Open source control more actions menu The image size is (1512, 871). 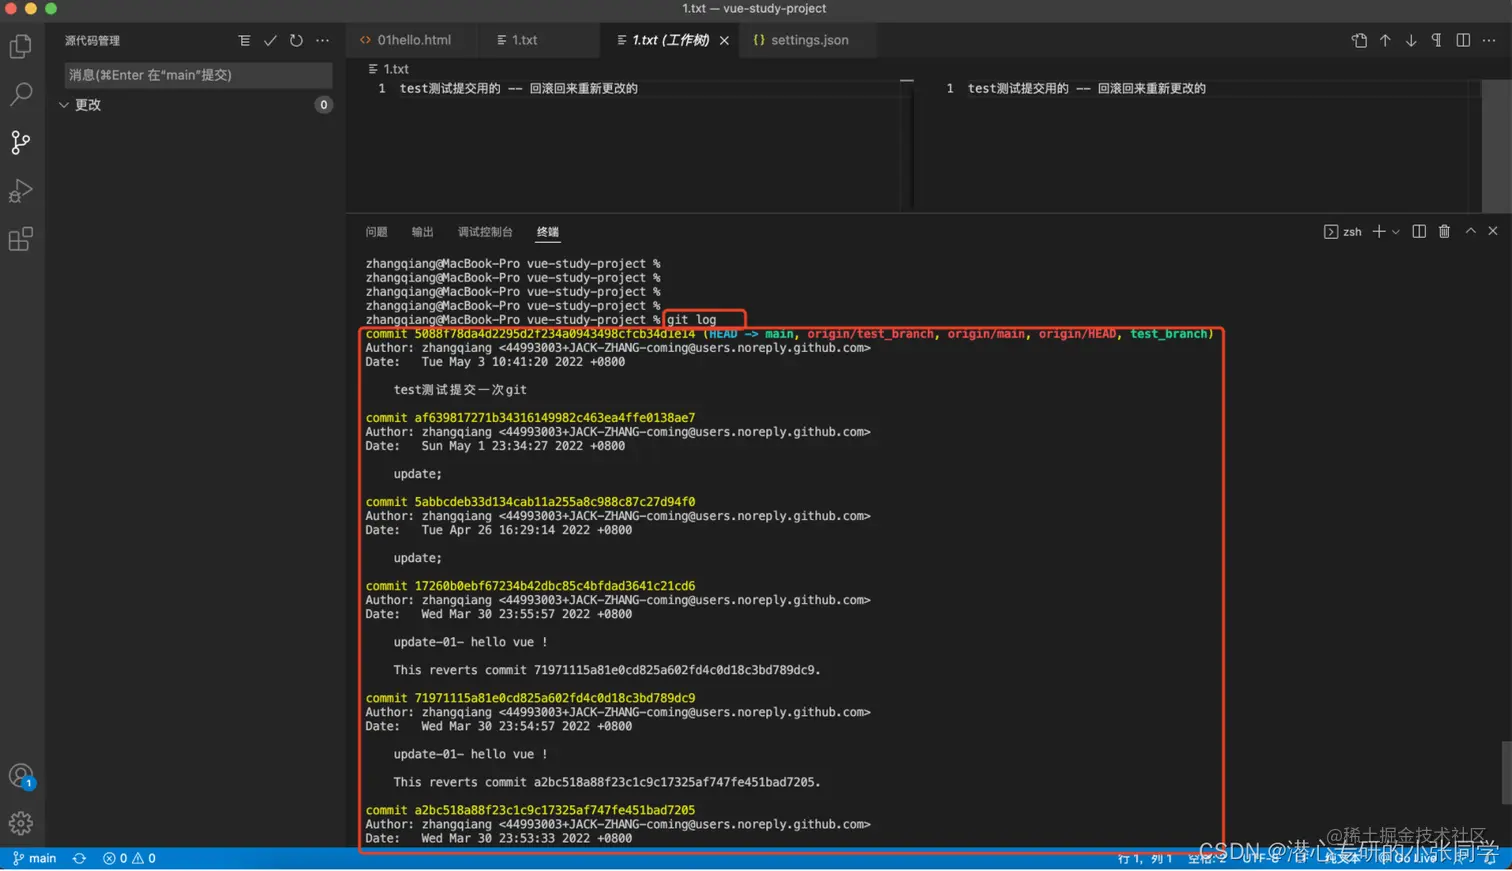coord(322,40)
